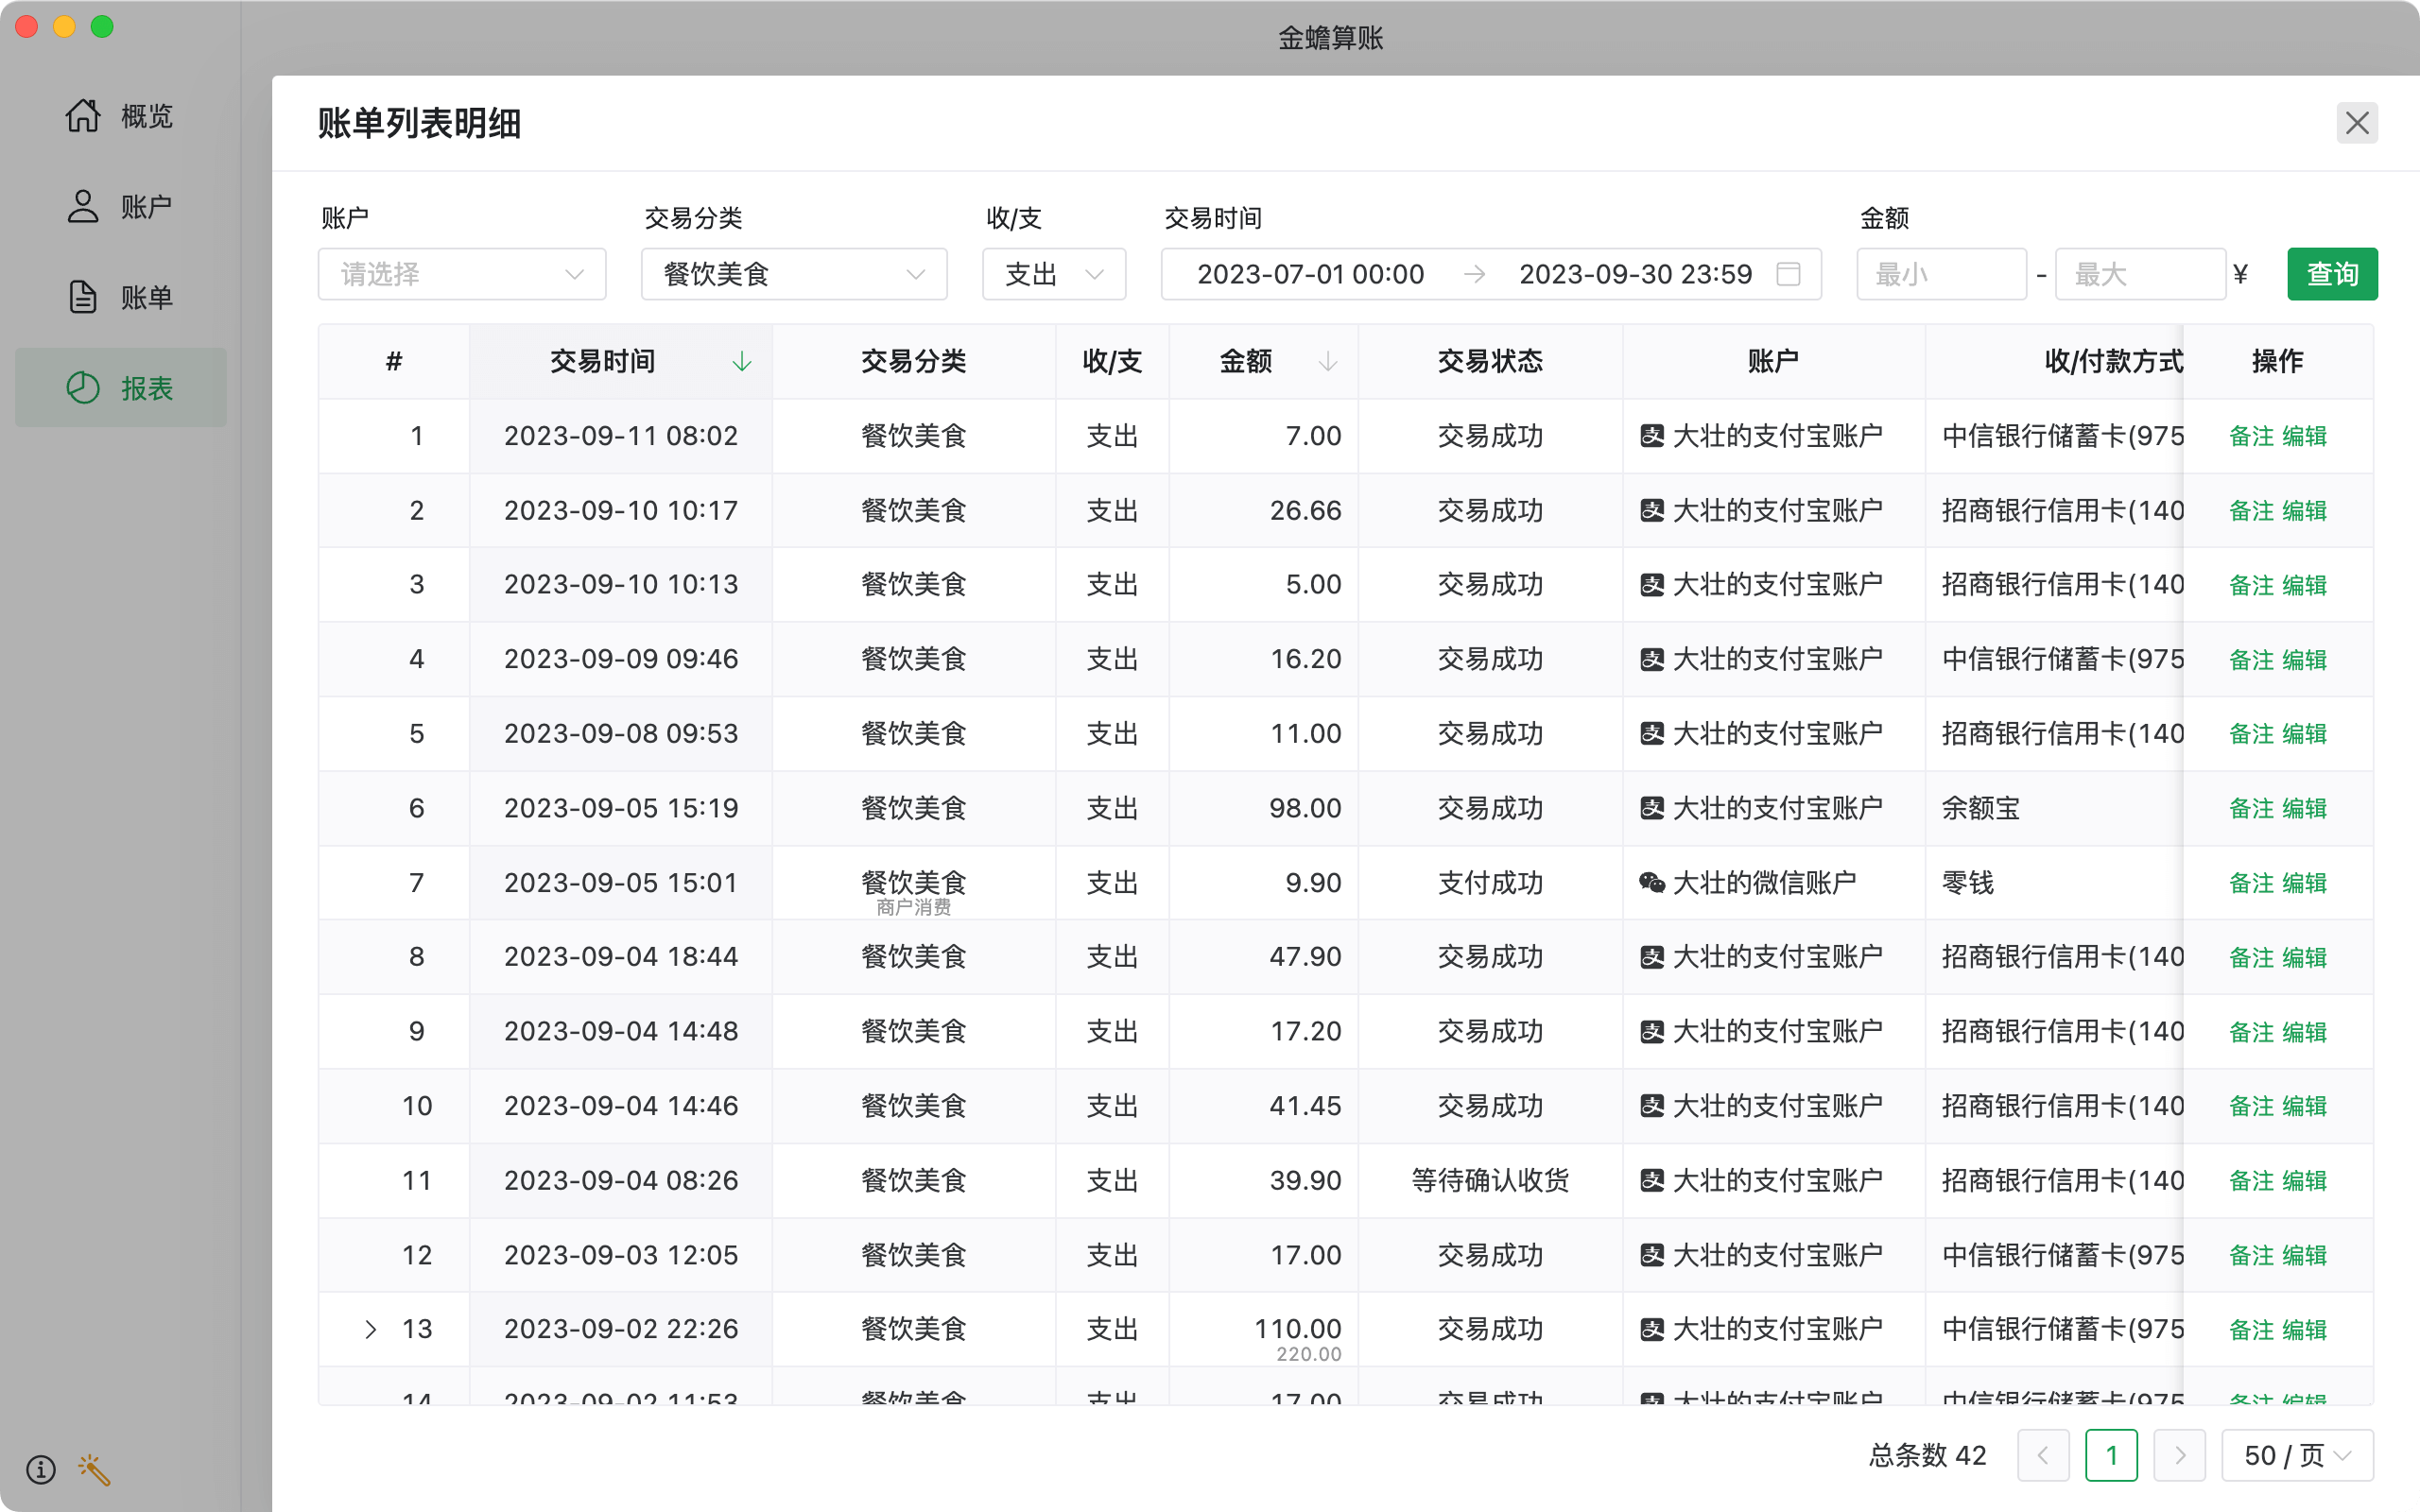Open the 50 / 页 page size selector

click(x=2296, y=1455)
